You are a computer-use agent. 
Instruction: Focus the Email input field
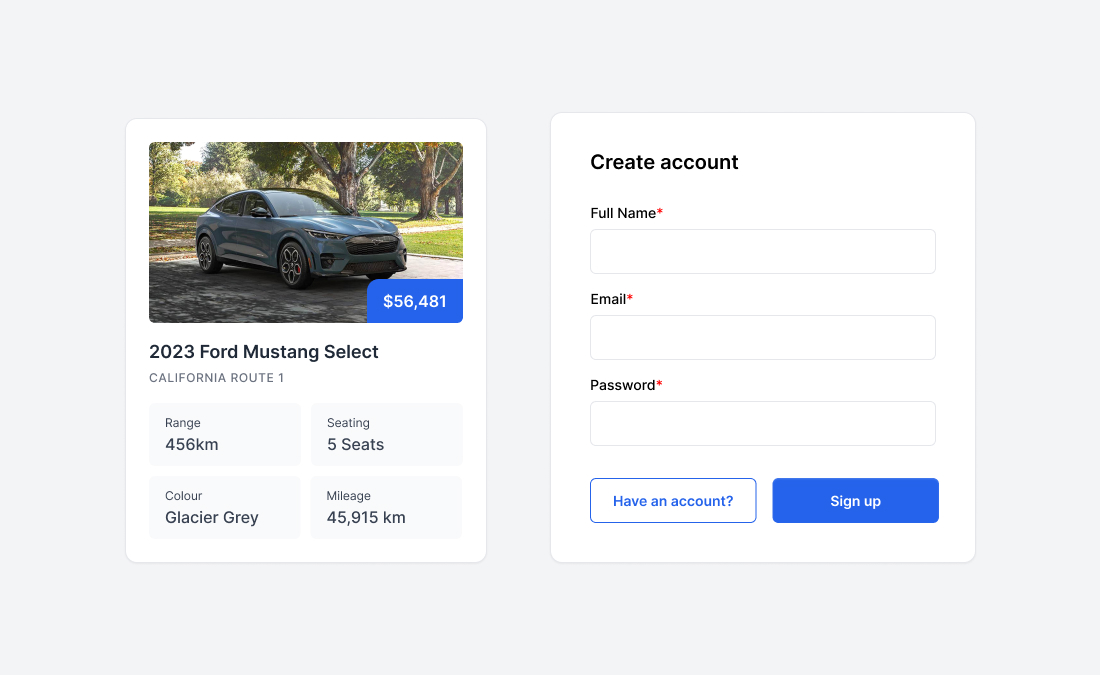coord(763,338)
